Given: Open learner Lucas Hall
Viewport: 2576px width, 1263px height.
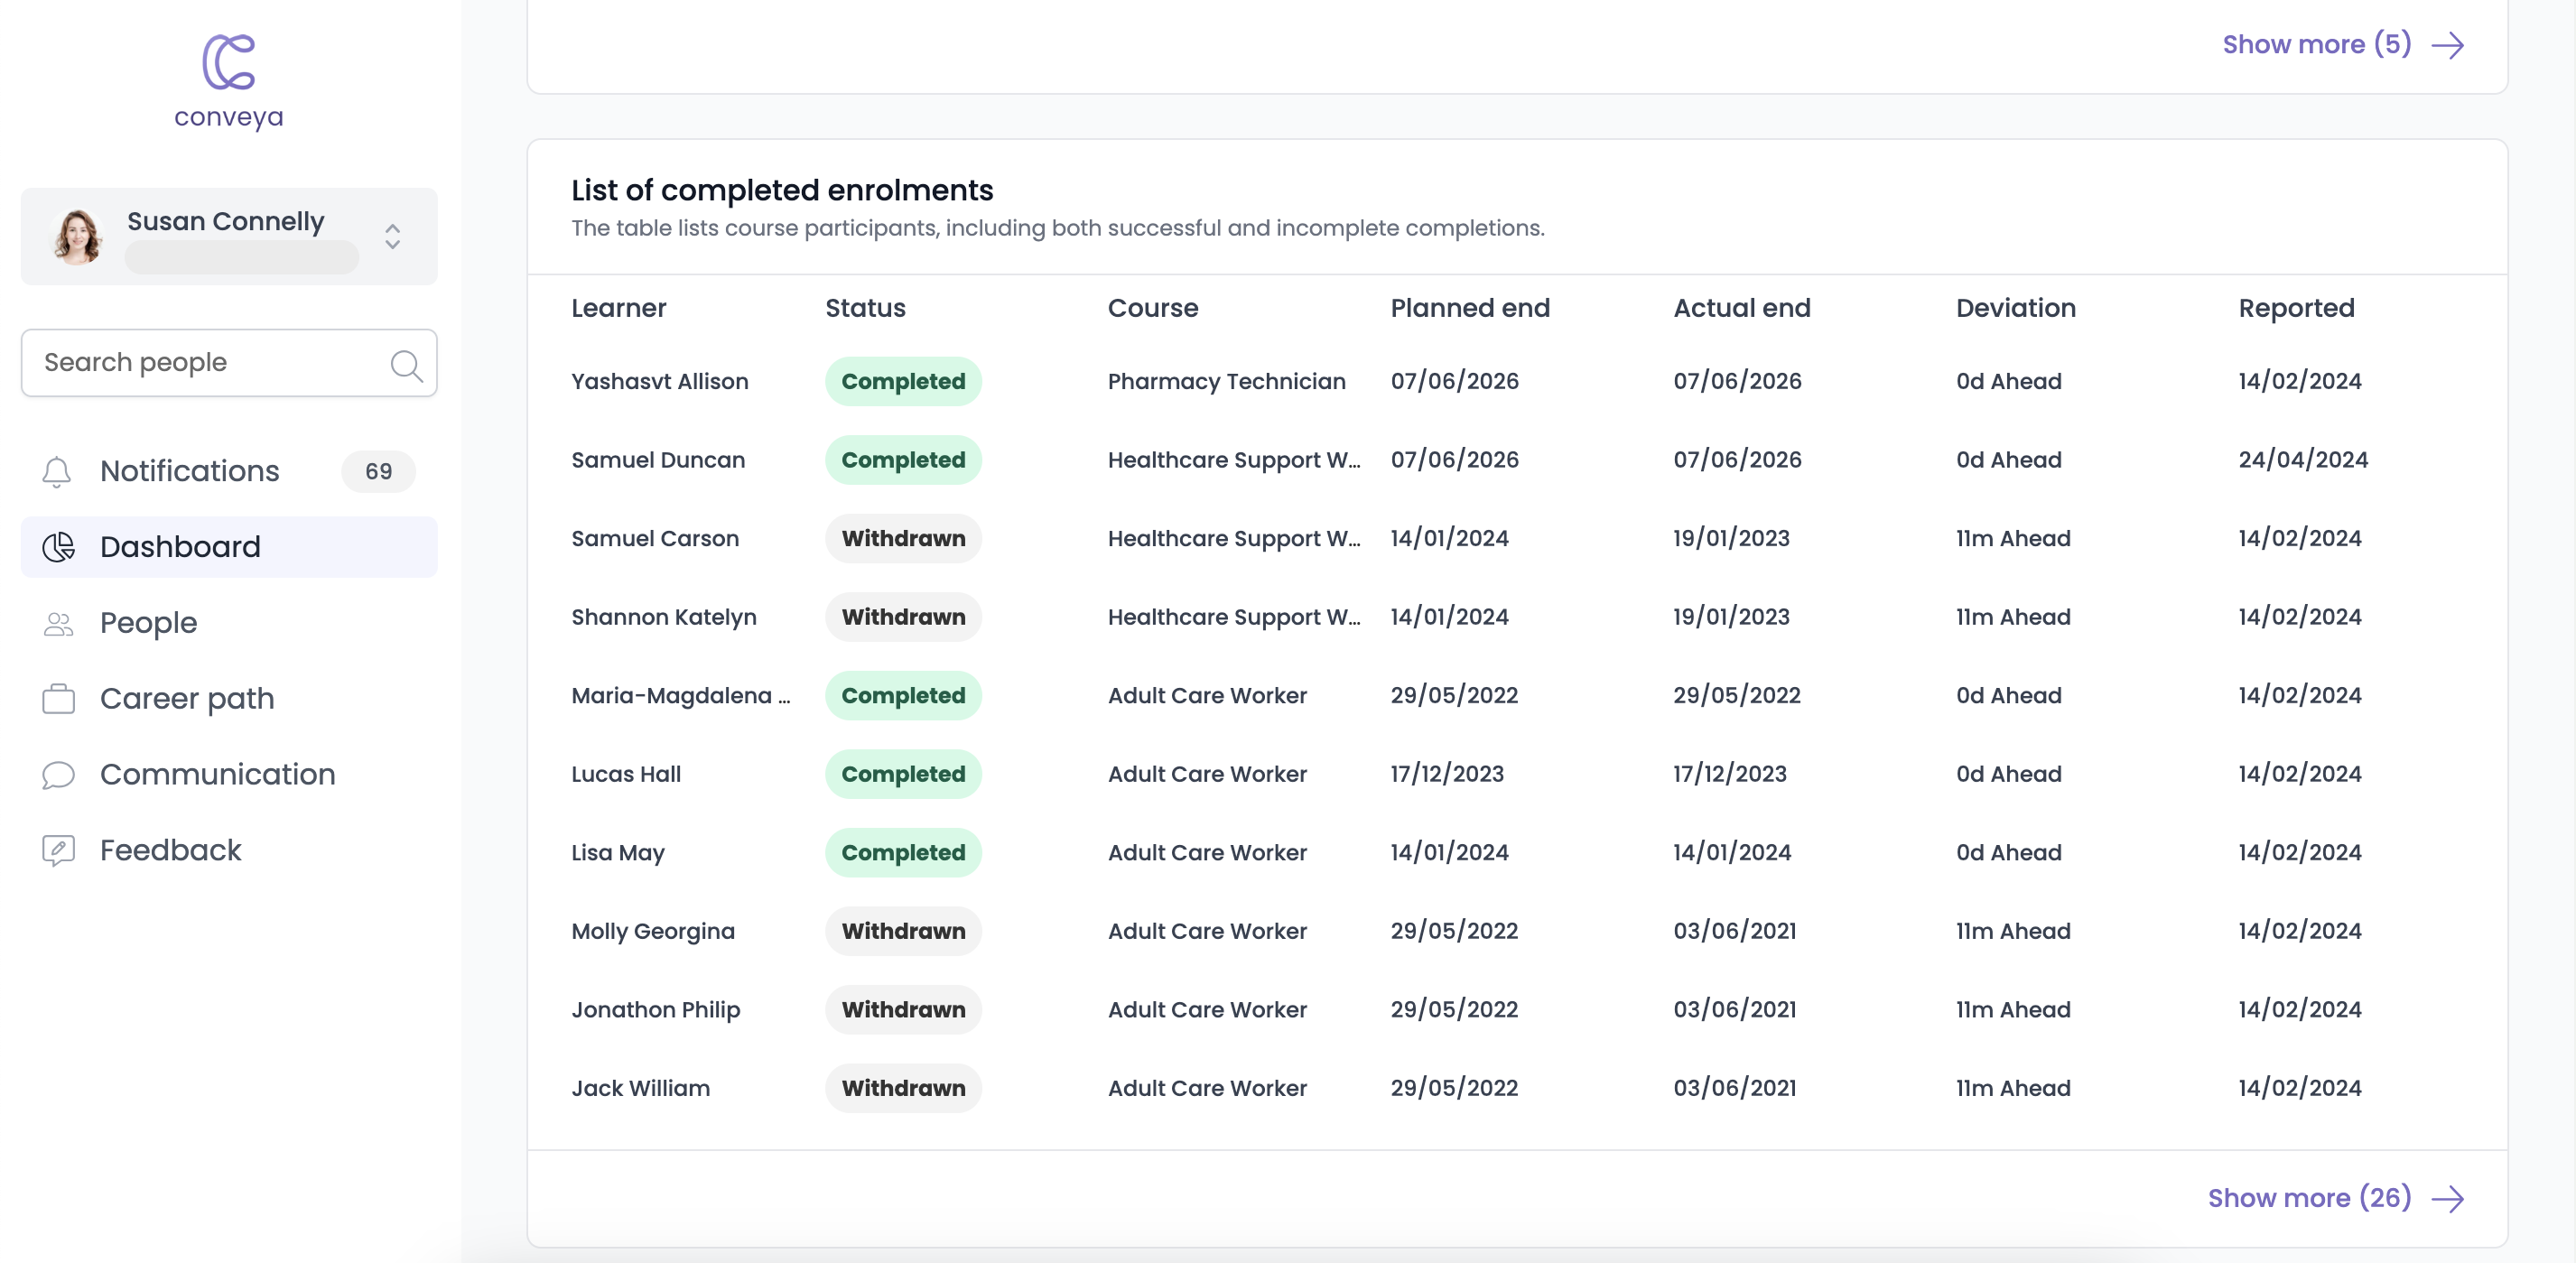Looking at the screenshot, I should (x=626, y=774).
